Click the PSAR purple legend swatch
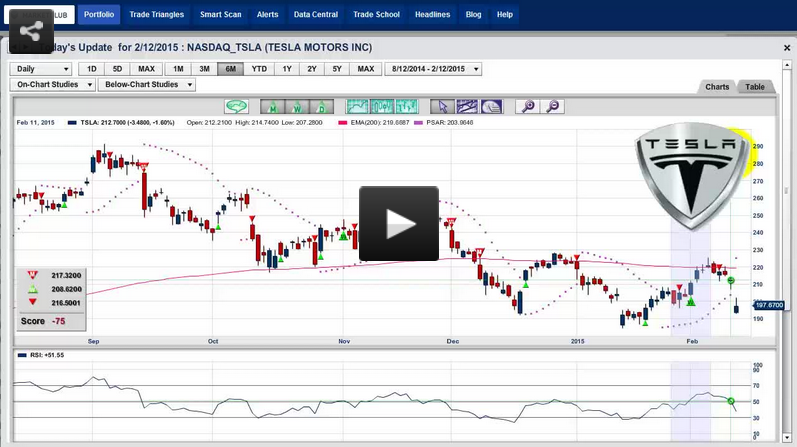Viewport: 797px width, 447px height. tap(418, 123)
